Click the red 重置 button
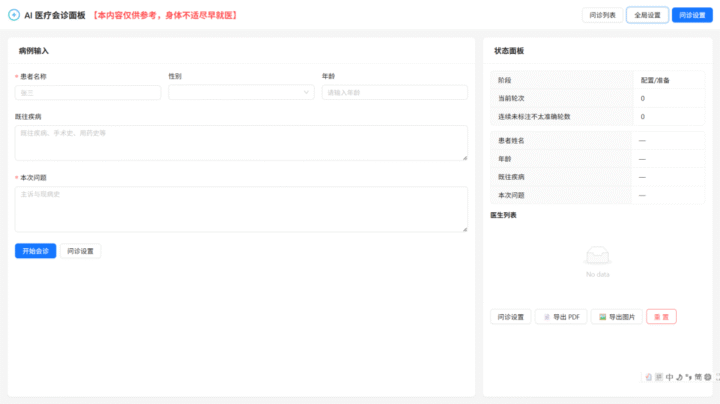This screenshot has width=720, height=404. click(661, 317)
